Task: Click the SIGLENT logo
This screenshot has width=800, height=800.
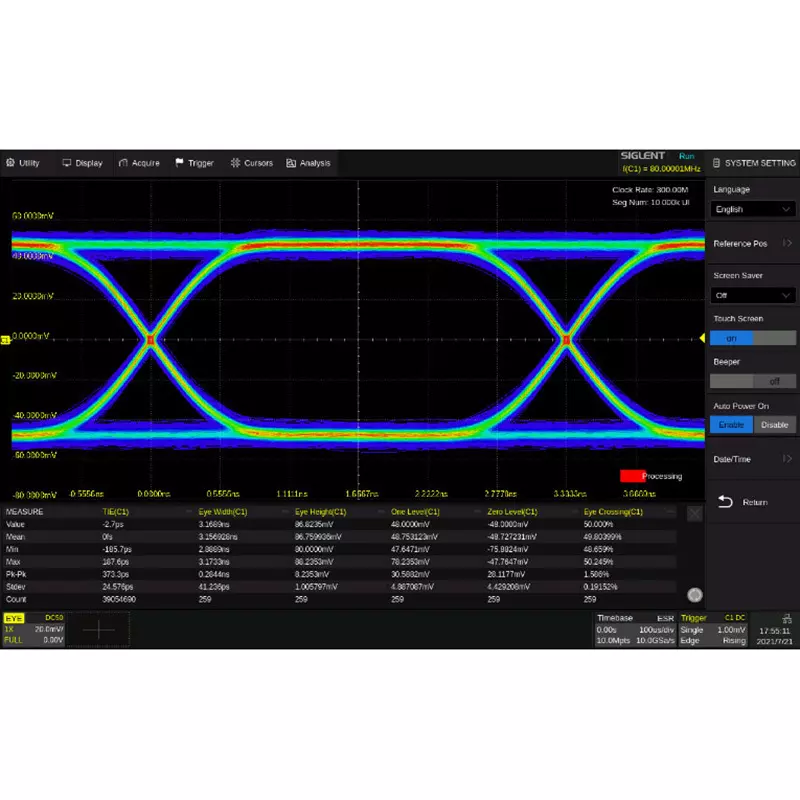Action: 642,156
